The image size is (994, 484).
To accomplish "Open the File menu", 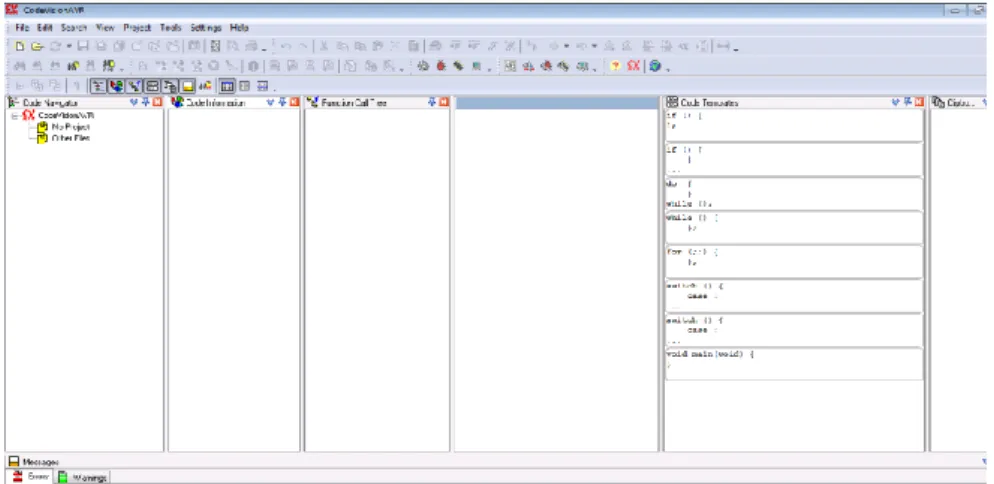I will pyautogui.click(x=22, y=28).
